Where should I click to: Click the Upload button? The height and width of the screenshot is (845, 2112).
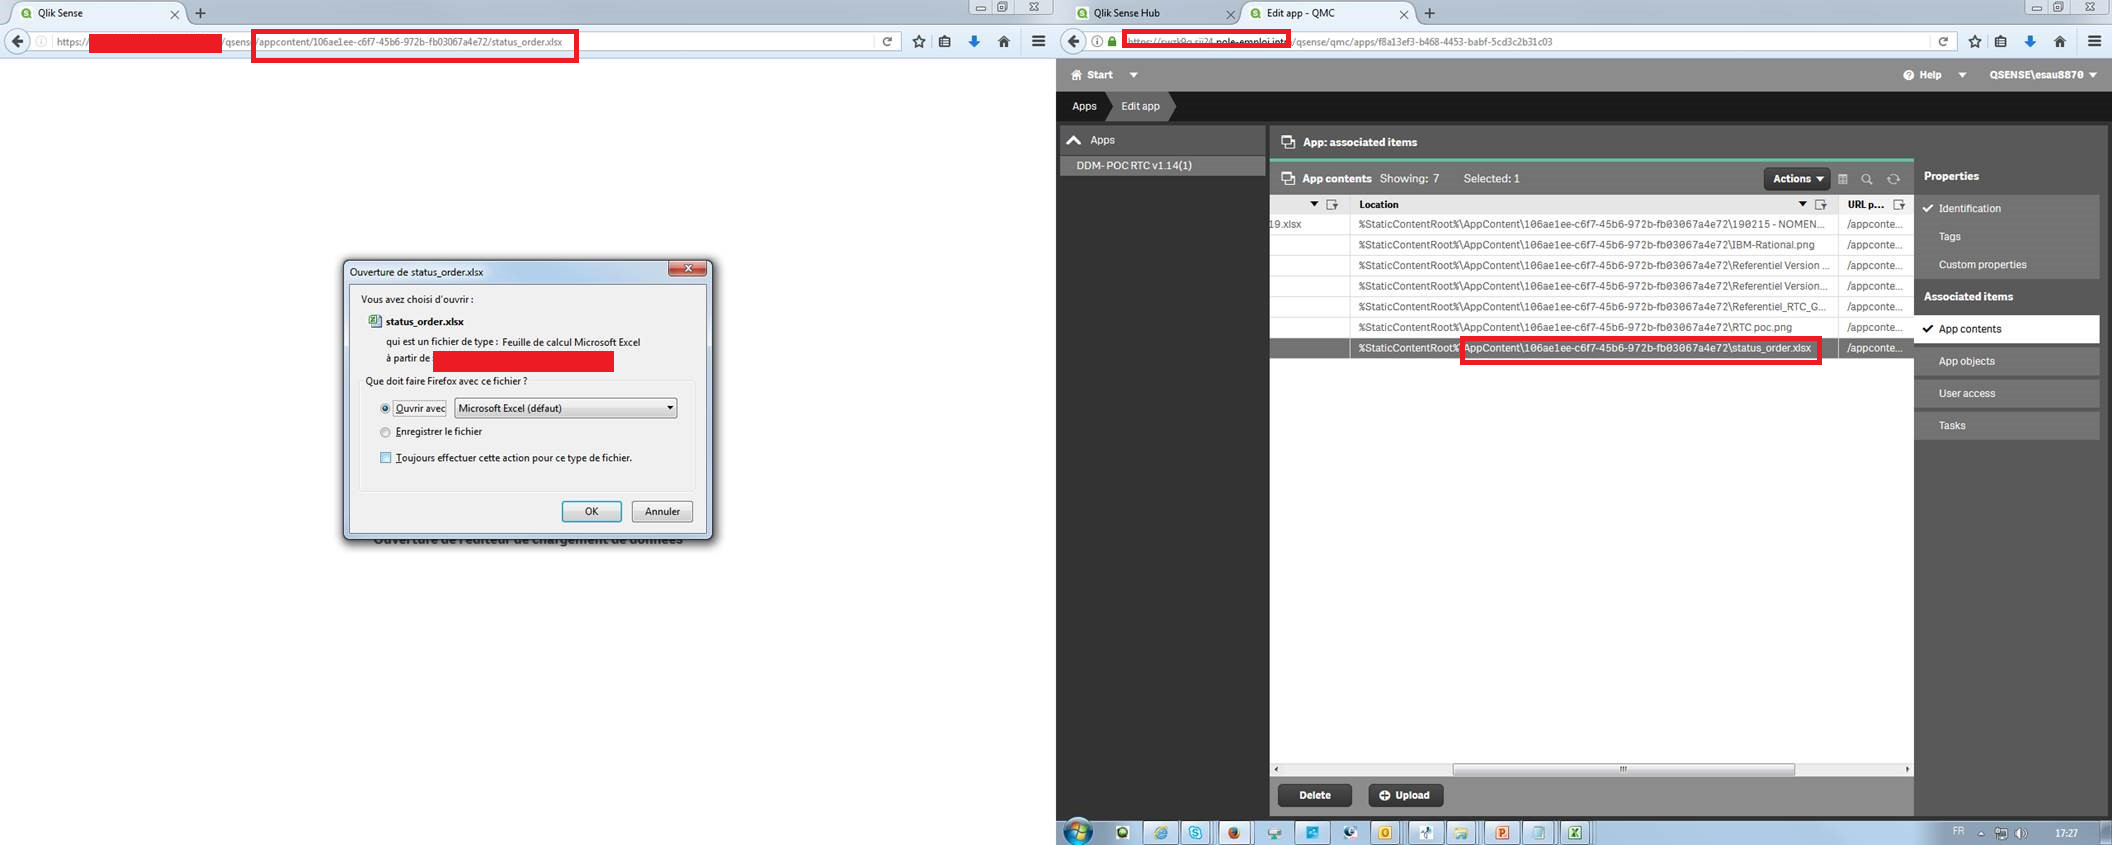point(1405,795)
